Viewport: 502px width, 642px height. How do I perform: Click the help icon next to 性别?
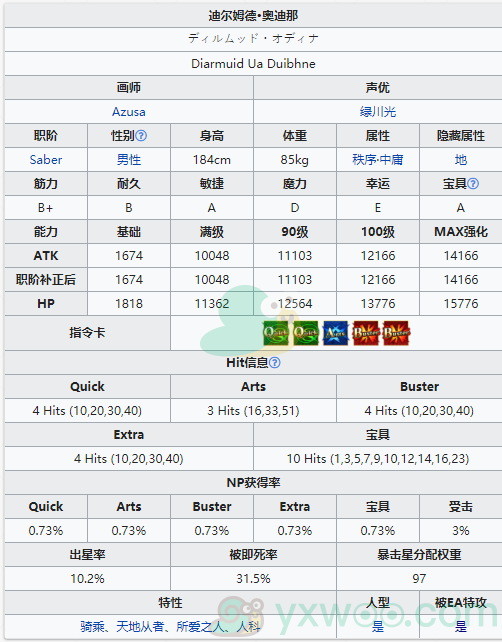click(141, 136)
